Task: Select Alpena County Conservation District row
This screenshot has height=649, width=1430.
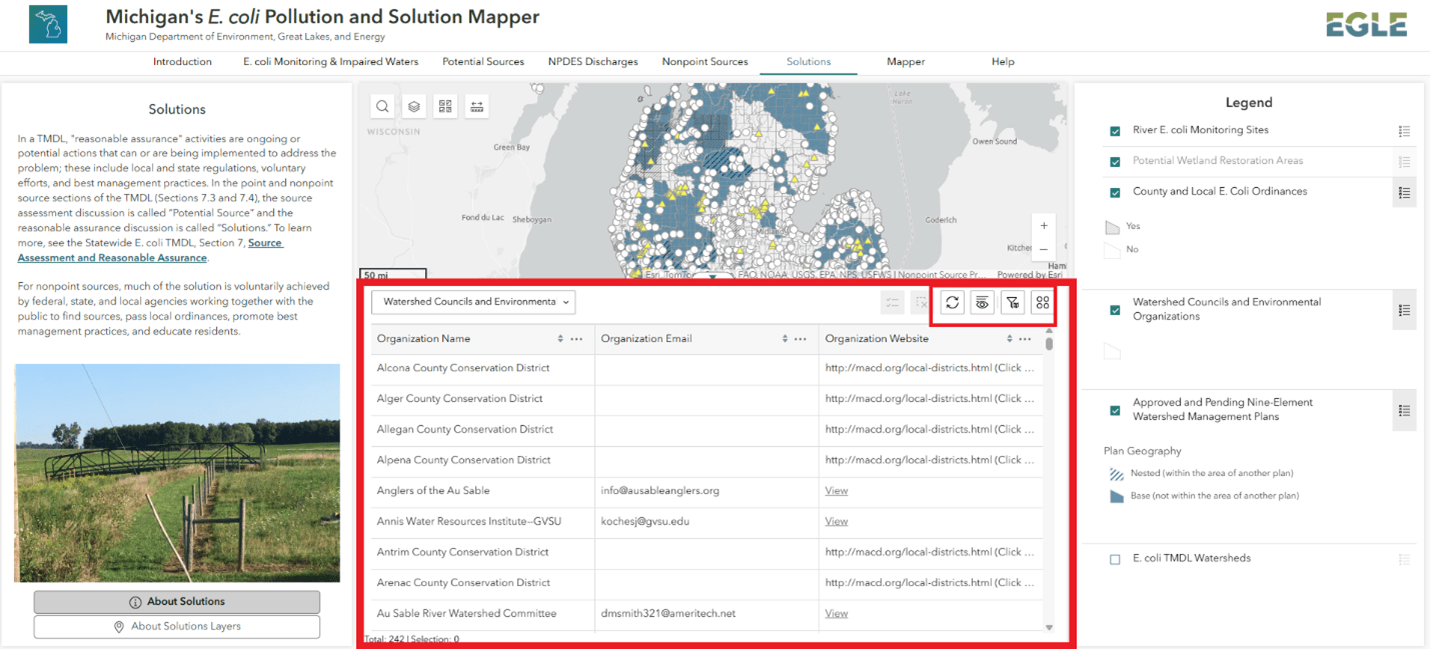Action: pos(707,461)
